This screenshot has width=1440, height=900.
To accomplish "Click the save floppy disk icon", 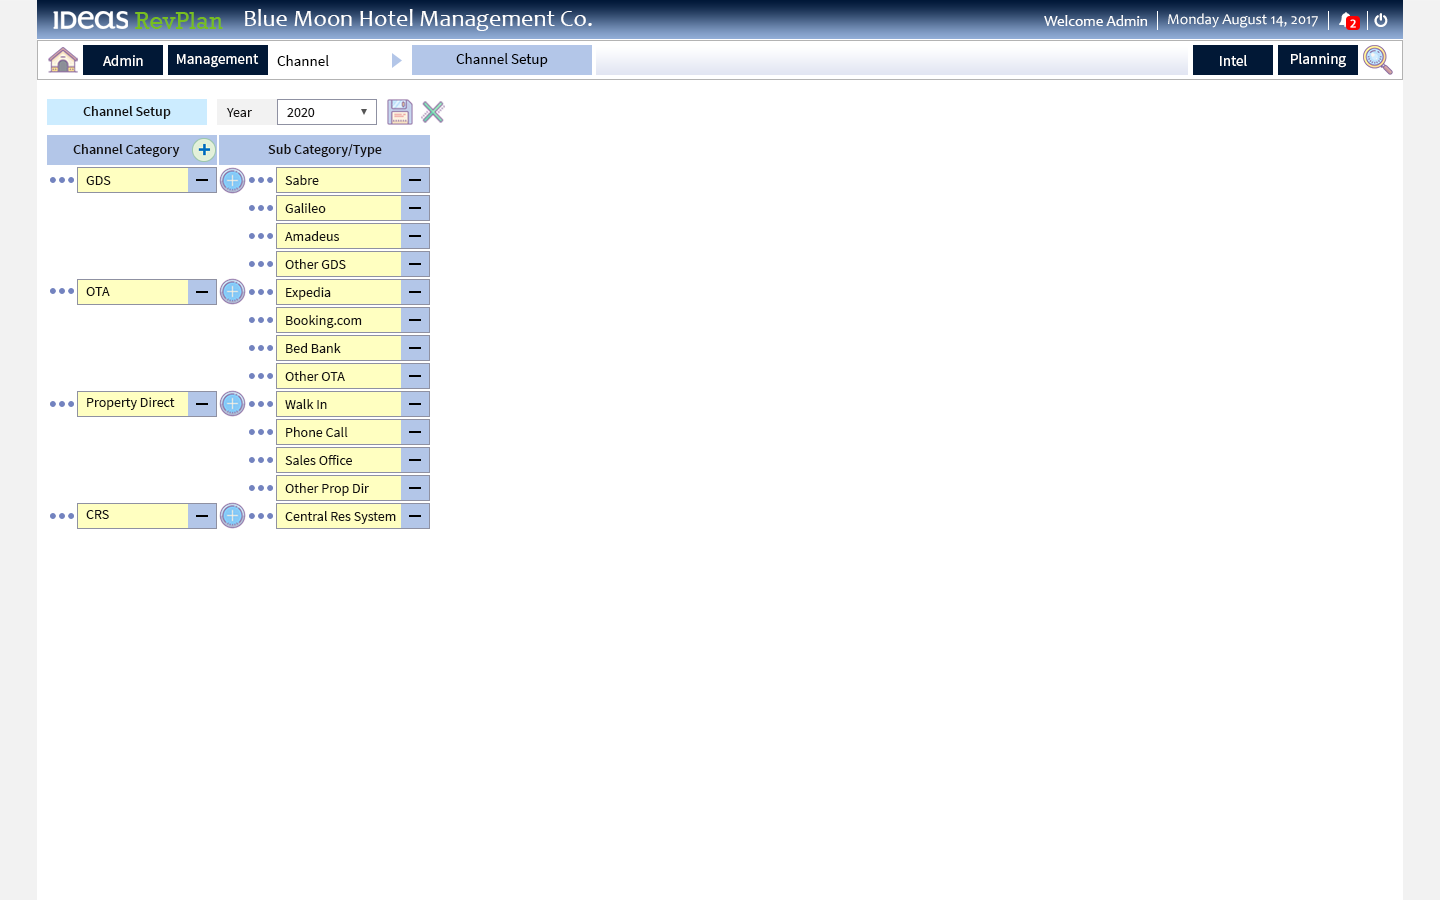I will (x=400, y=112).
